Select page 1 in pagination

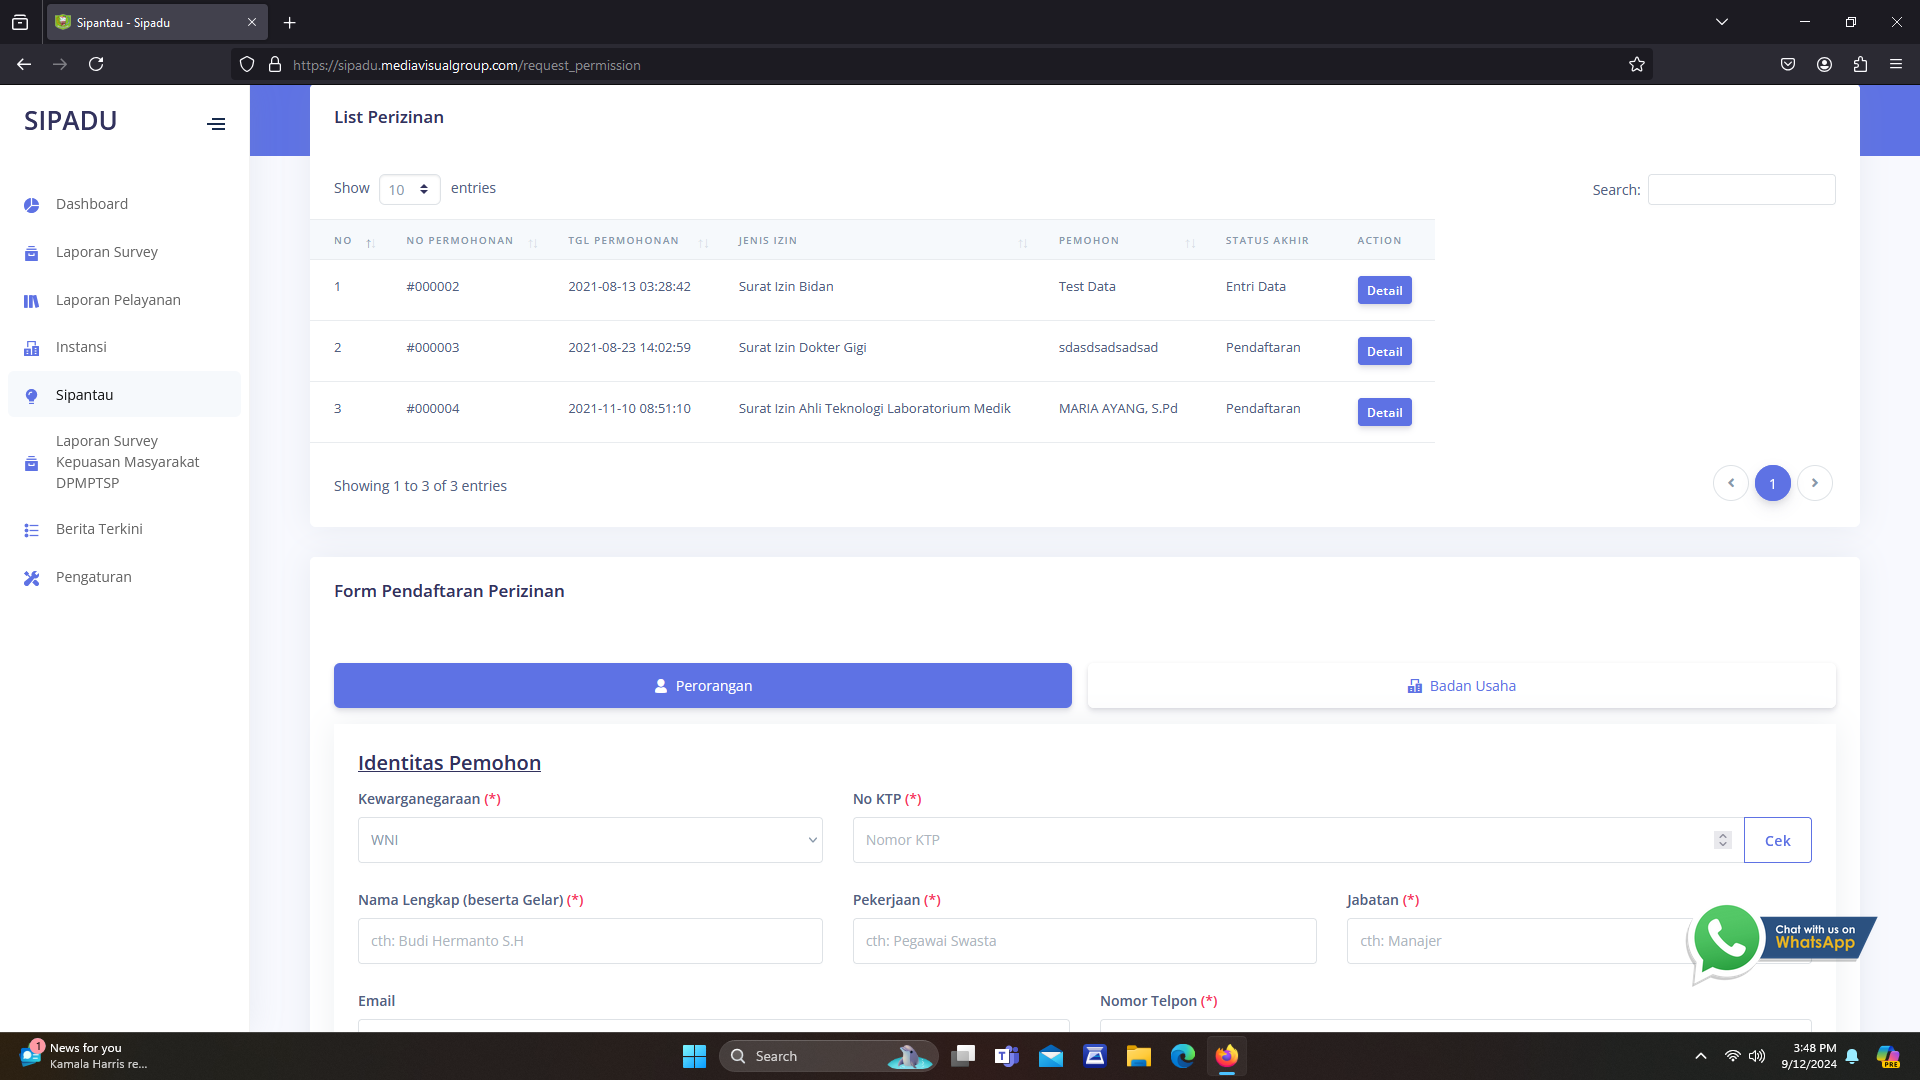point(1772,483)
